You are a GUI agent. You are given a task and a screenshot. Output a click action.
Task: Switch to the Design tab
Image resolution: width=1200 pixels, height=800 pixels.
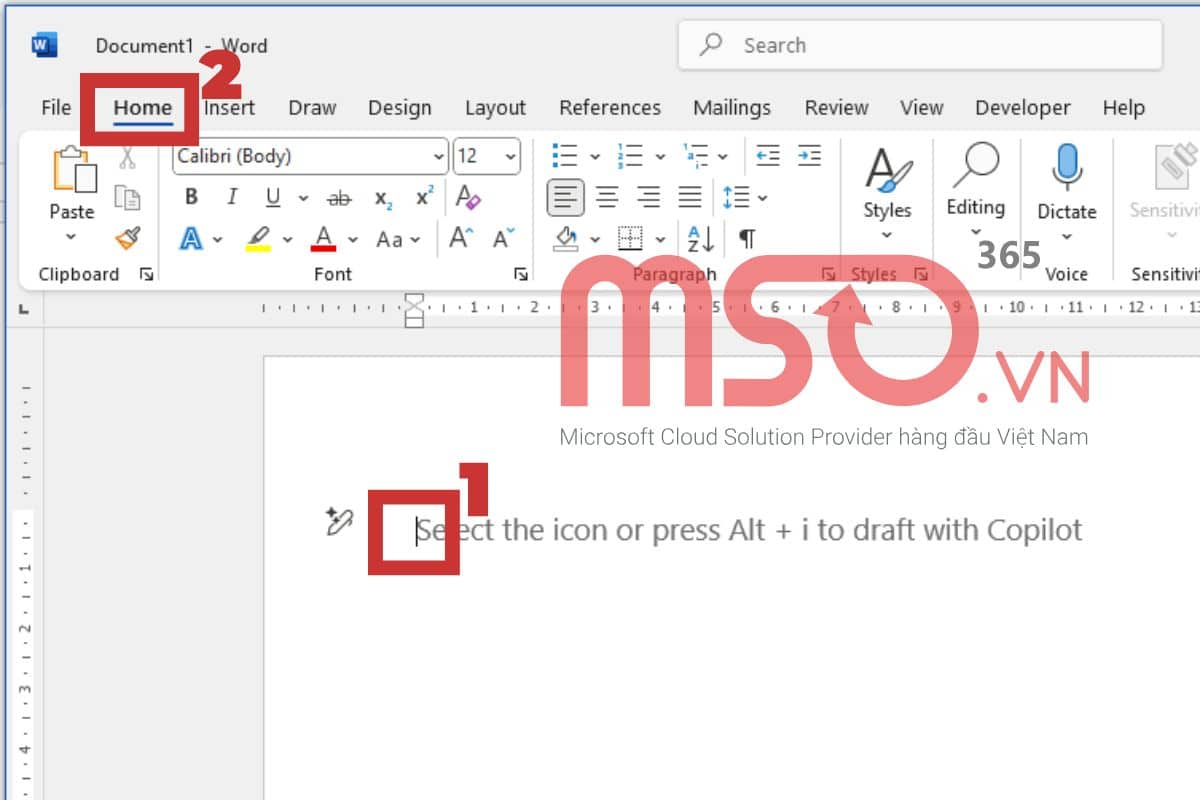pos(400,108)
